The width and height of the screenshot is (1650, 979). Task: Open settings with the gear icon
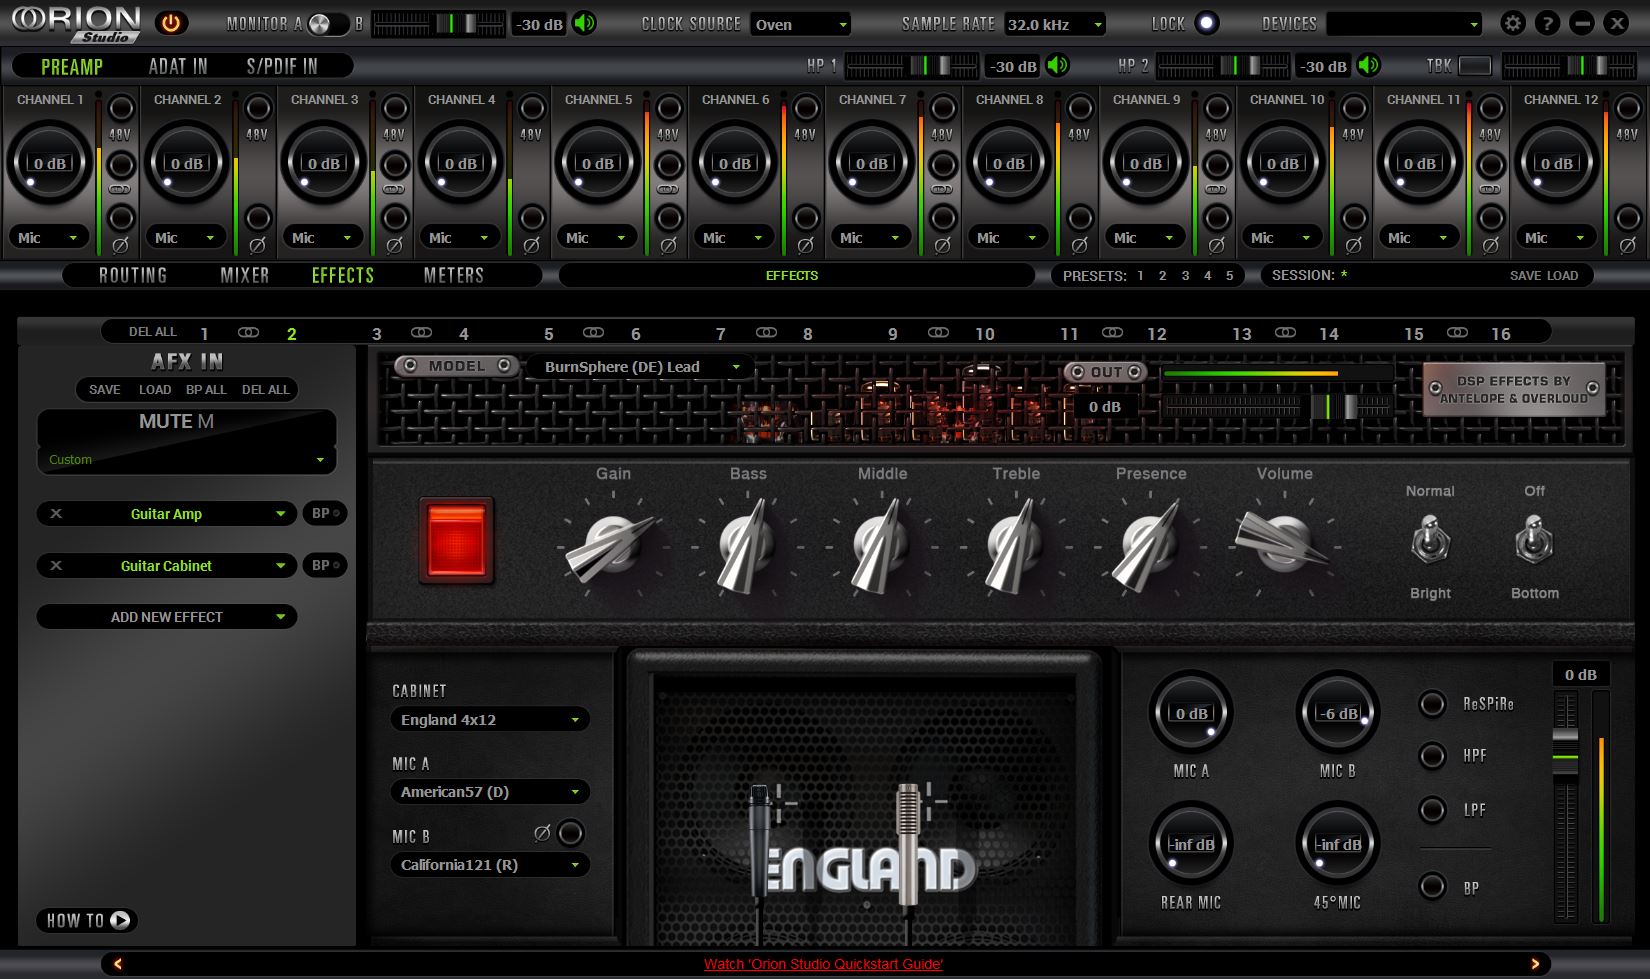[1513, 23]
